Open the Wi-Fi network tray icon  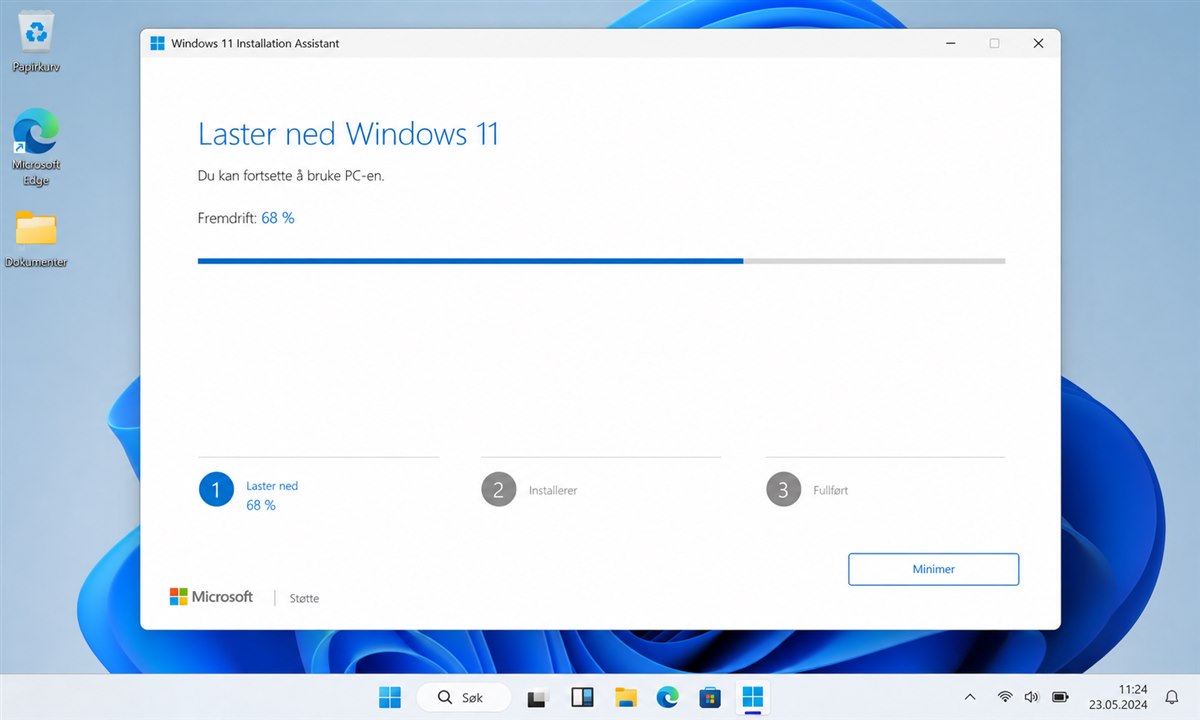coord(1004,697)
